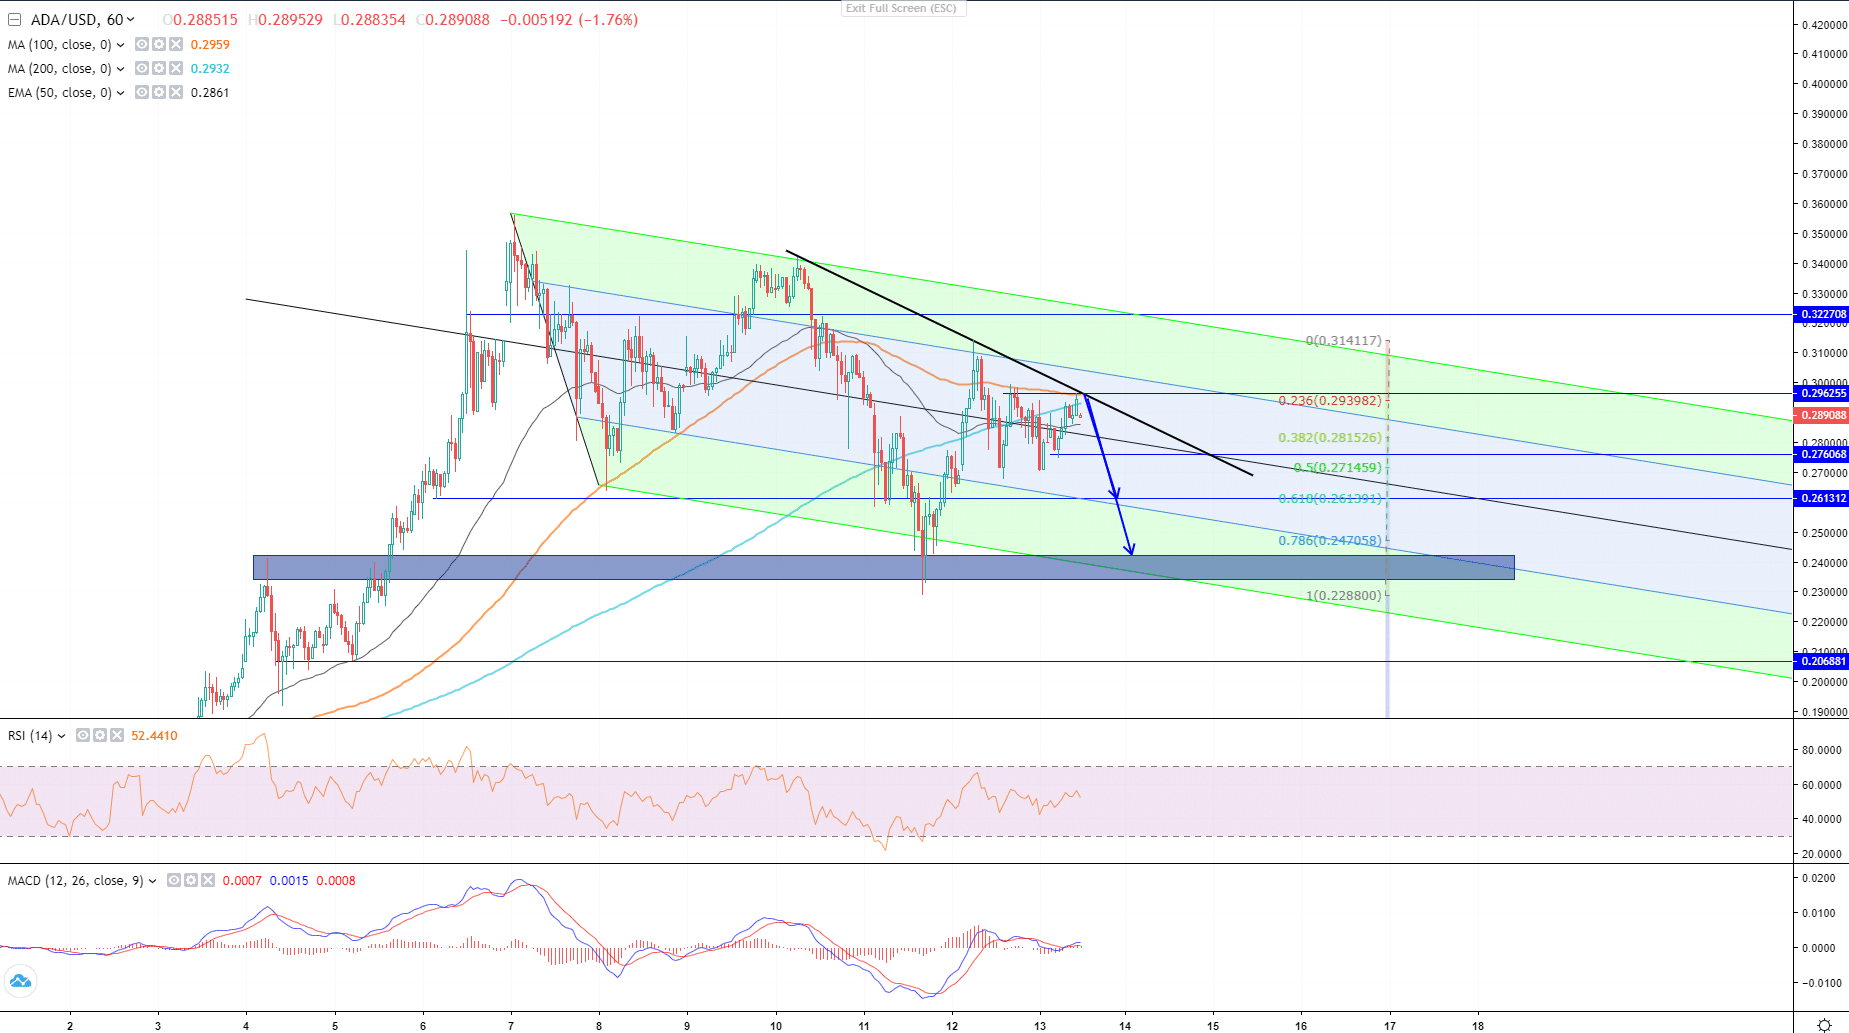Expand the EMA (50, close, 0) dropdown arrow
This screenshot has width=1849, height=1033.
point(121,93)
